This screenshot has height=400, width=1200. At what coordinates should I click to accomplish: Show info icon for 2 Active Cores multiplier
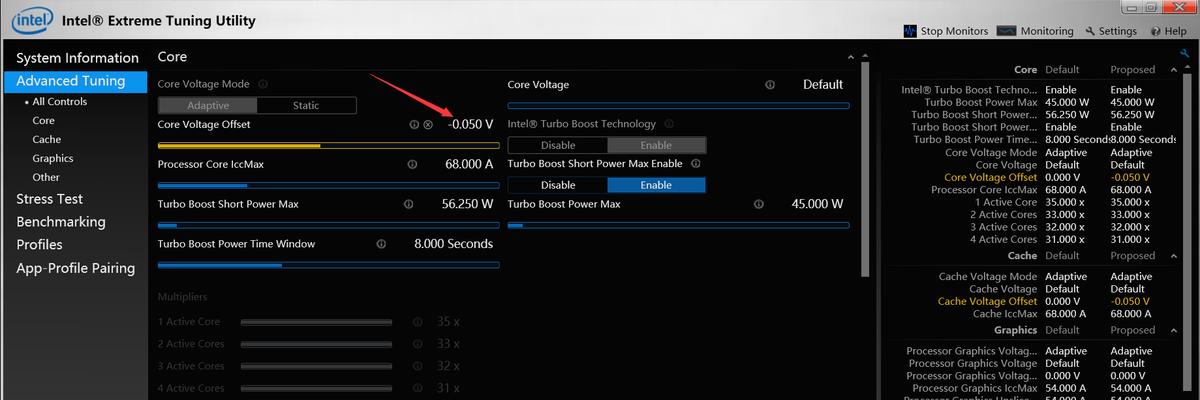[x=418, y=344]
